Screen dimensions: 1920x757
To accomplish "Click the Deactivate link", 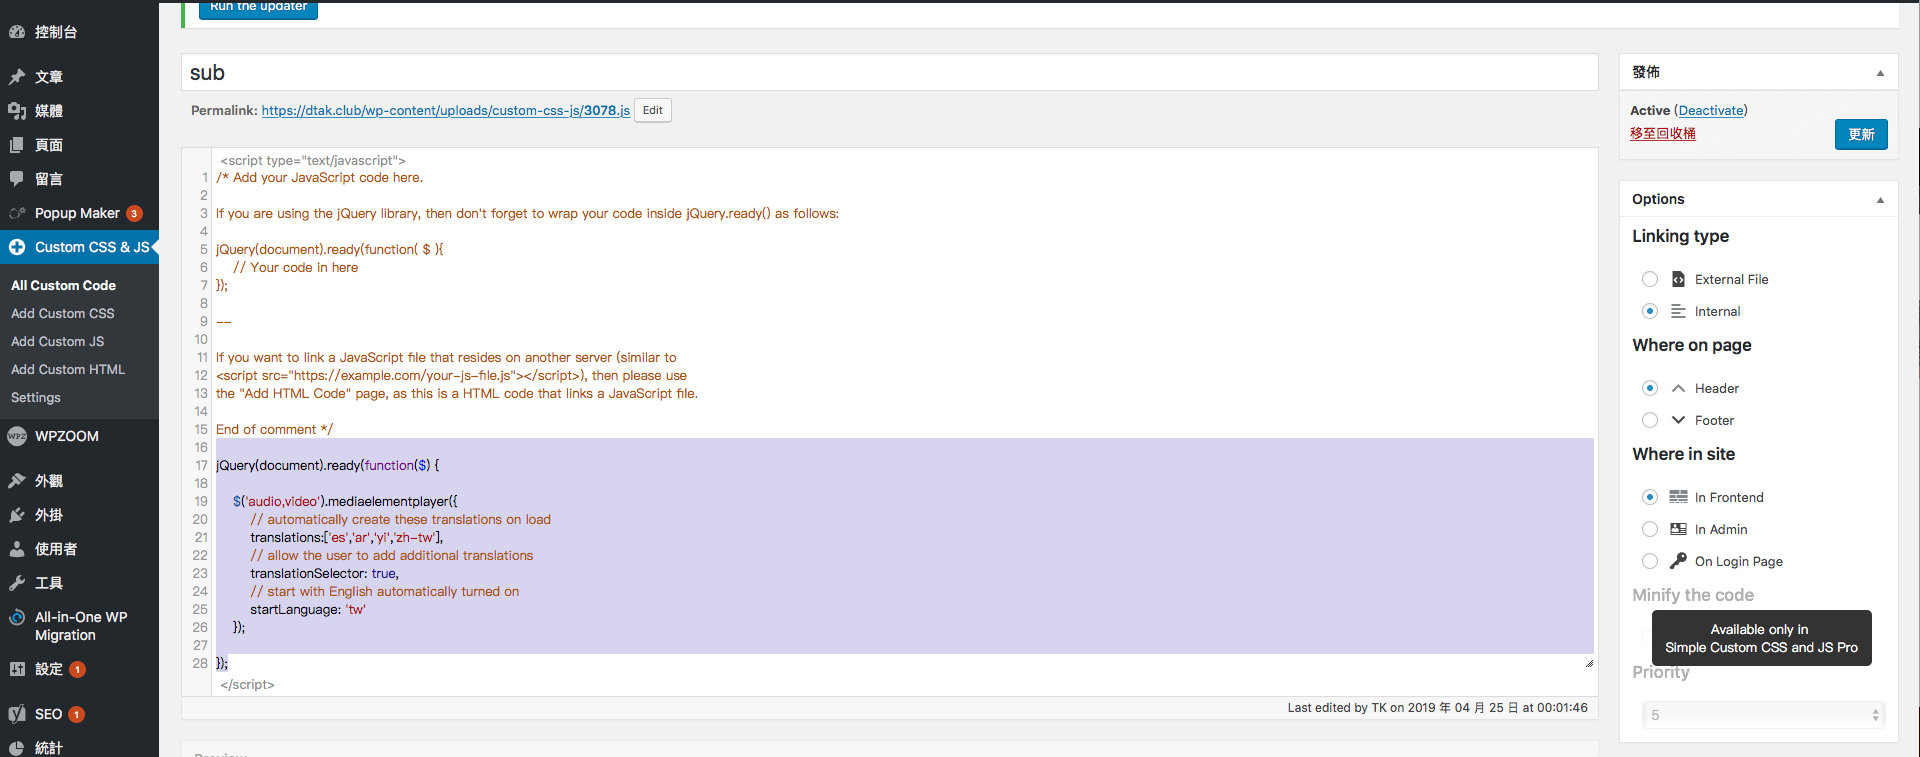I will click(1711, 110).
